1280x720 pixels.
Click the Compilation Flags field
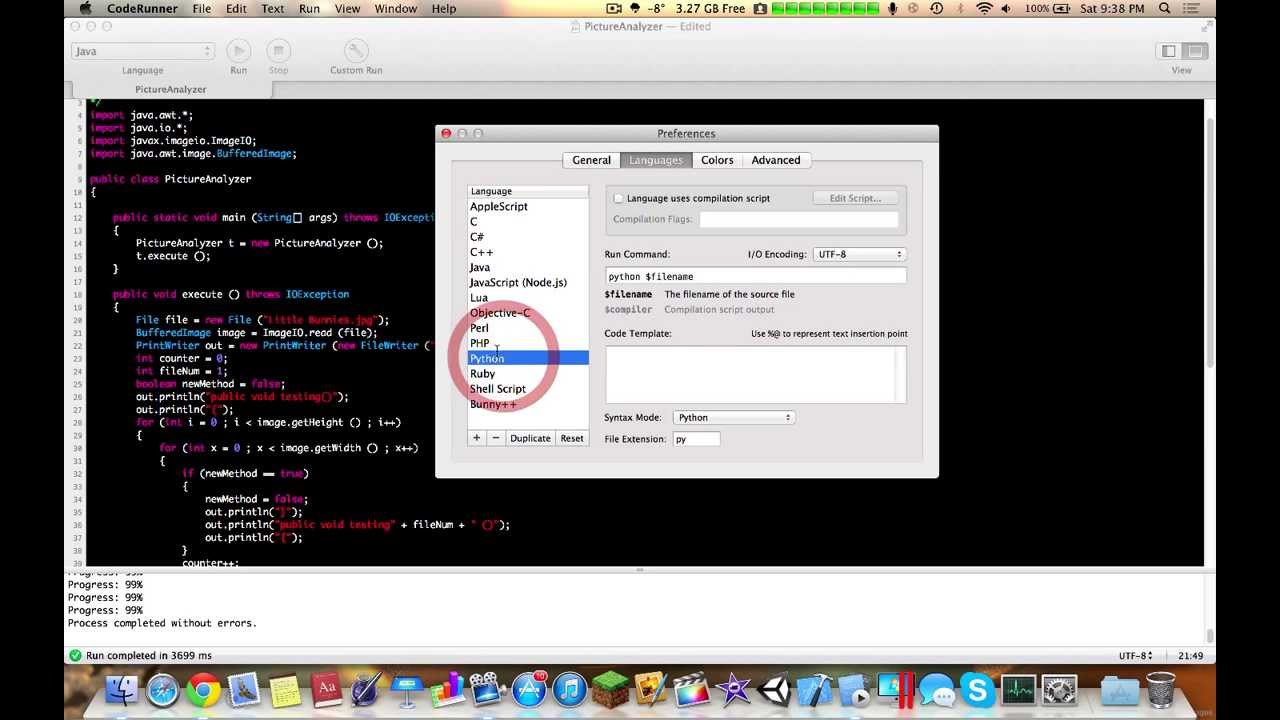pyautogui.click(x=798, y=220)
